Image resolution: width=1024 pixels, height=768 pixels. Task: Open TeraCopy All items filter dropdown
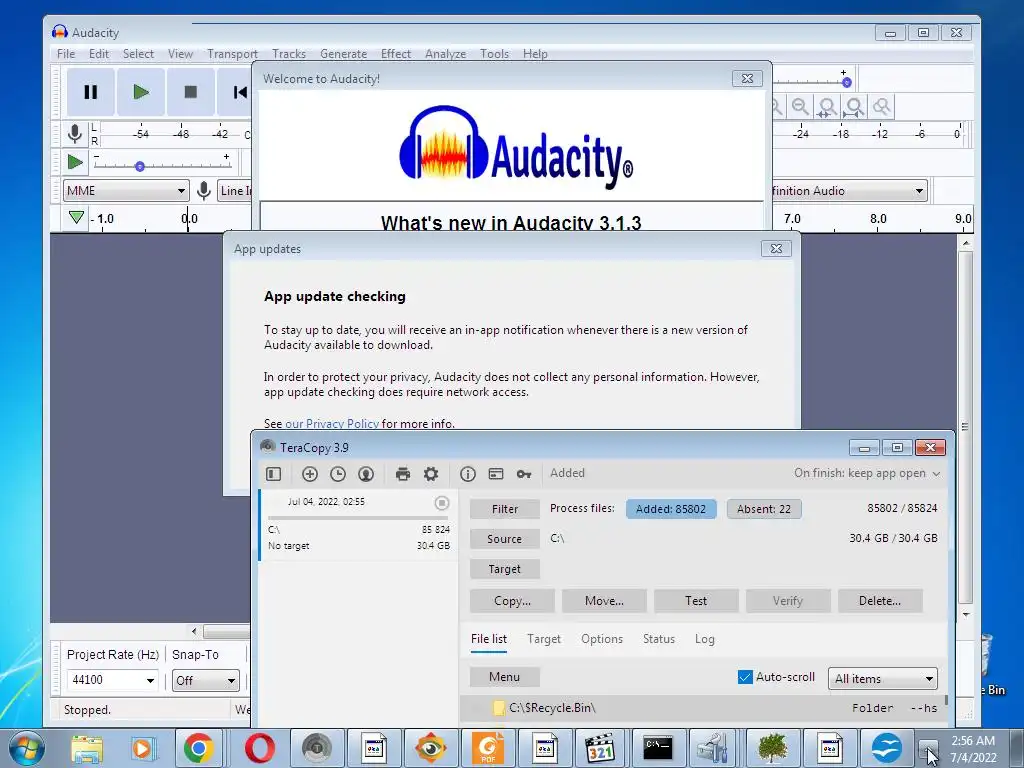pos(882,679)
